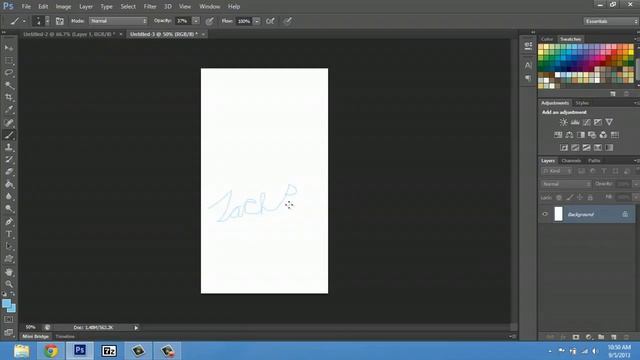This screenshot has height=360, width=640.
Task: Select the Clone Stamp tool
Action: point(9,147)
